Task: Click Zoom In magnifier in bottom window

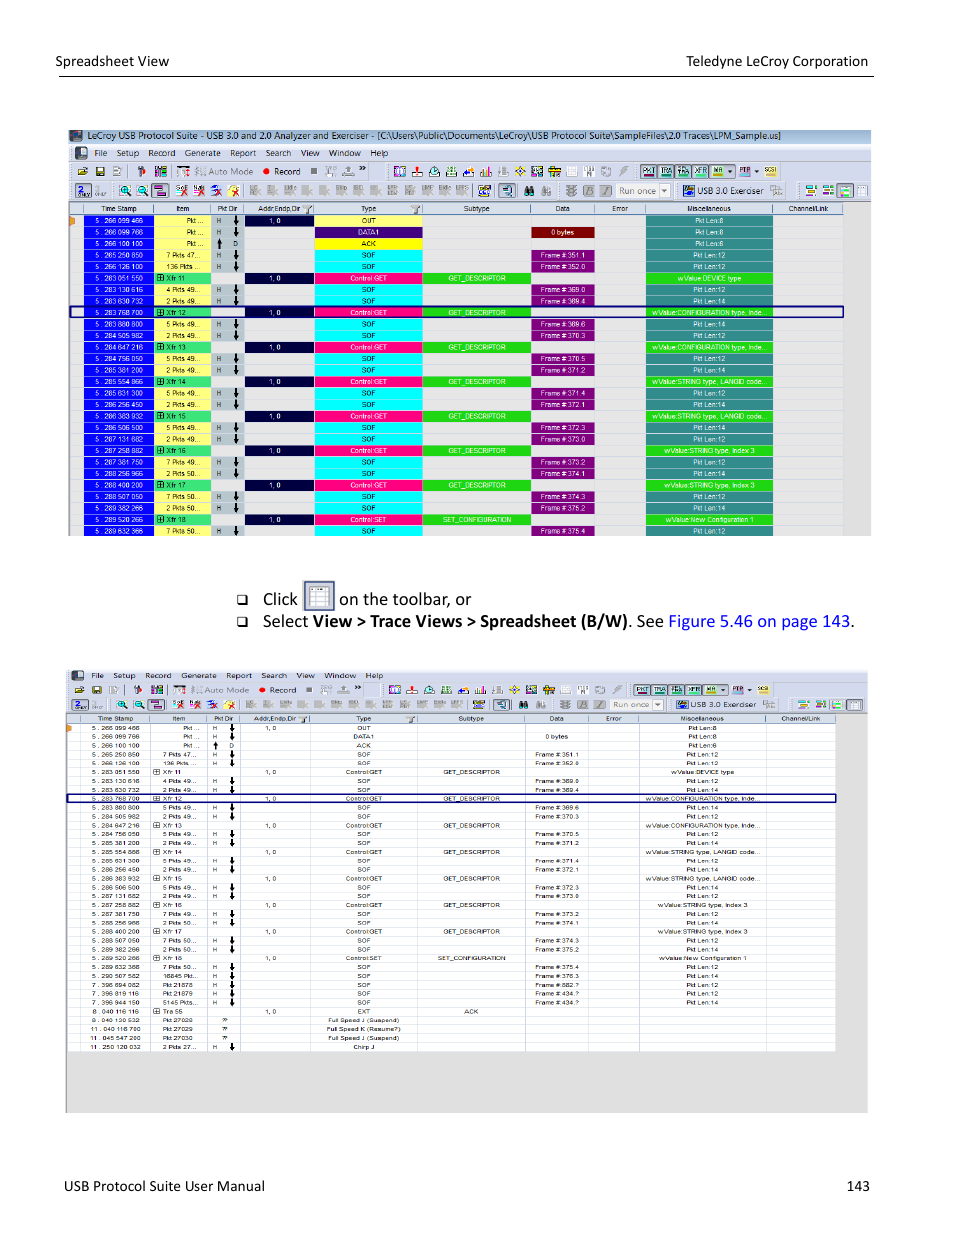Action: [x=122, y=705]
